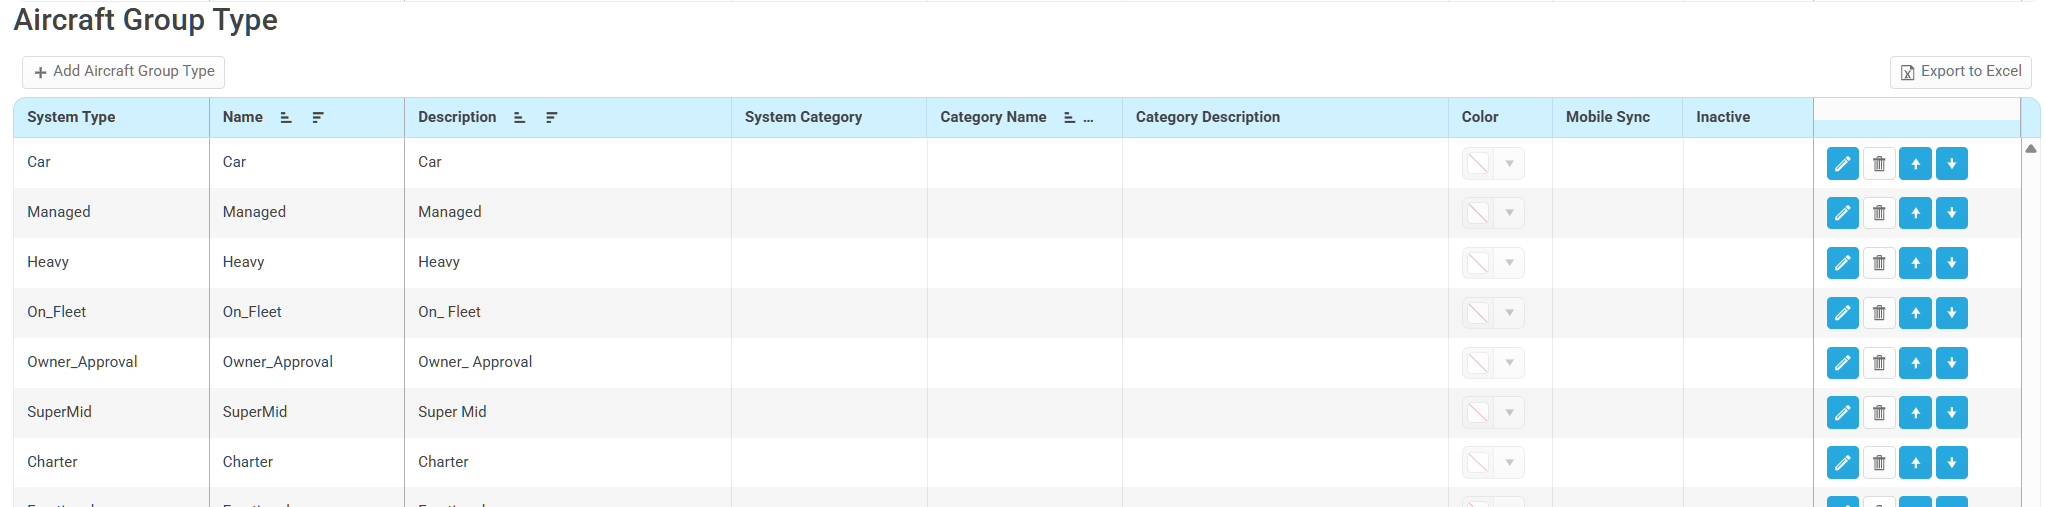
Task: Move the Car row down
Action: [x=1951, y=163]
